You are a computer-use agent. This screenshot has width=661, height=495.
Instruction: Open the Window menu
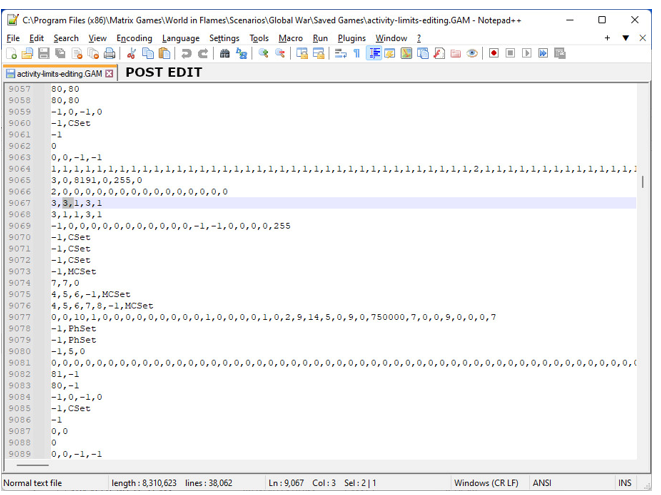pos(391,38)
